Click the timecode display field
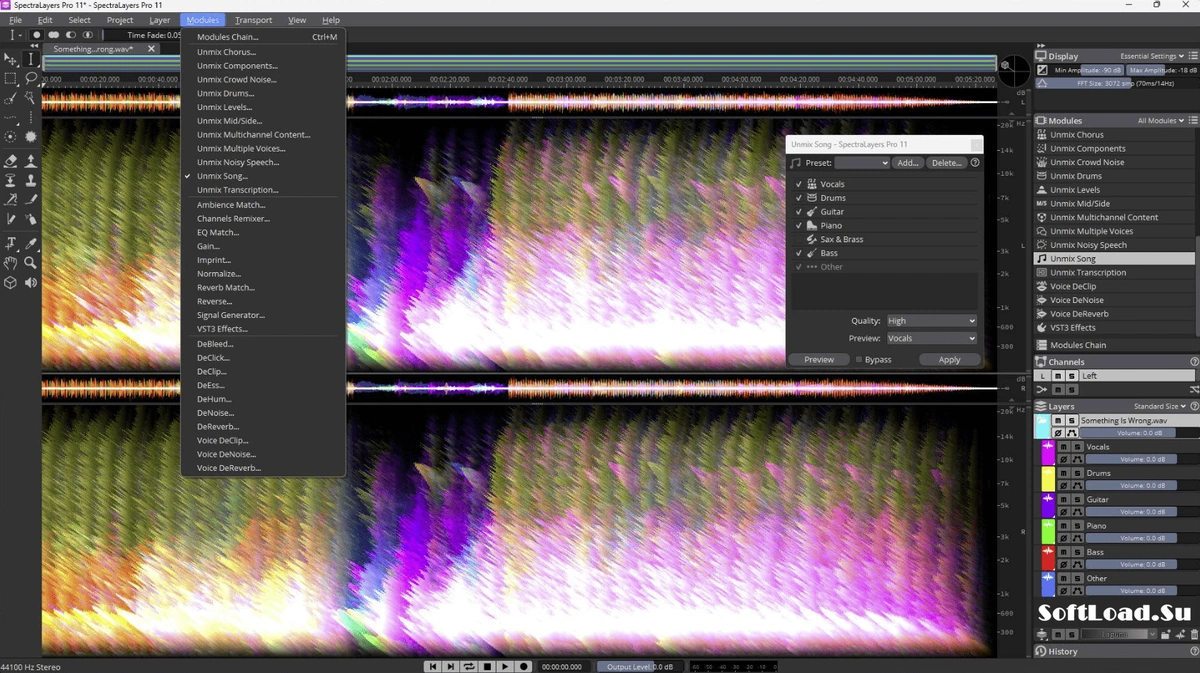This screenshot has height=673, width=1200. coord(562,667)
